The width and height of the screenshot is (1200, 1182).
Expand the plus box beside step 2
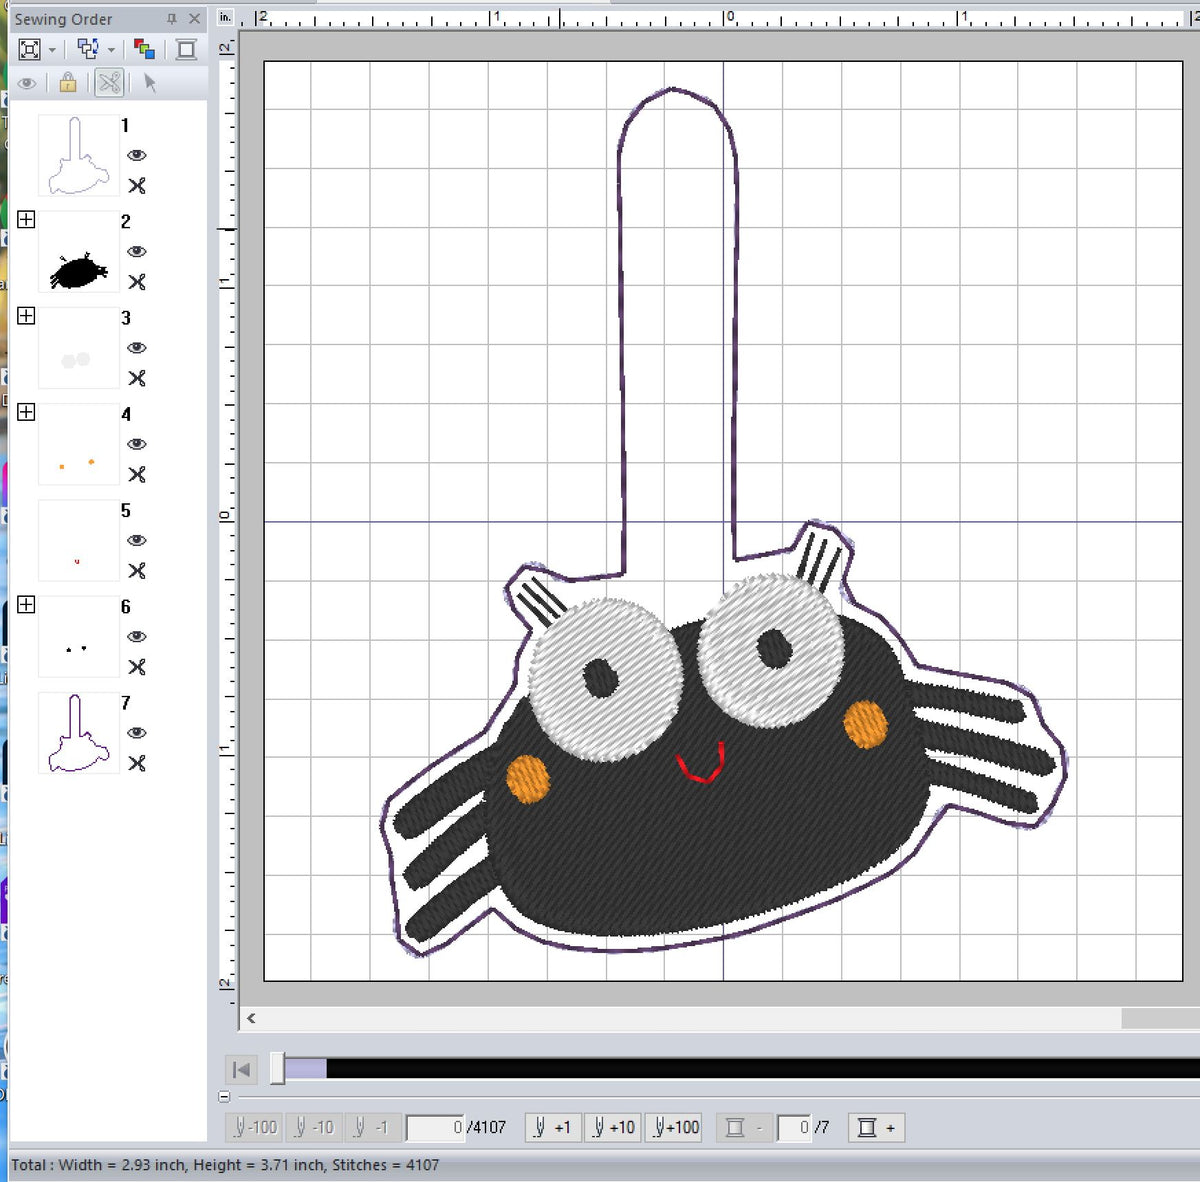click(x=27, y=218)
